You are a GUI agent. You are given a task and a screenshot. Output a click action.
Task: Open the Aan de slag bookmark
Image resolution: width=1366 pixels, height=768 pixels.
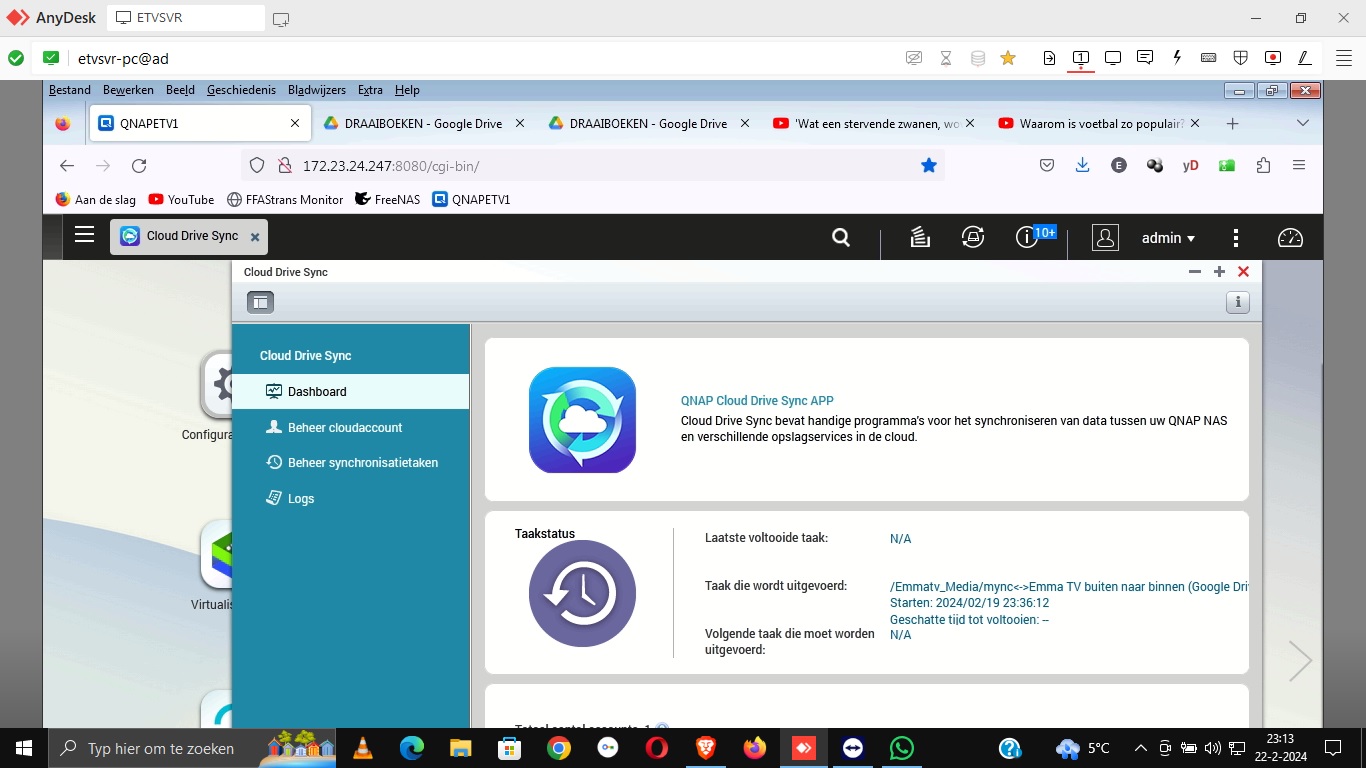(95, 199)
